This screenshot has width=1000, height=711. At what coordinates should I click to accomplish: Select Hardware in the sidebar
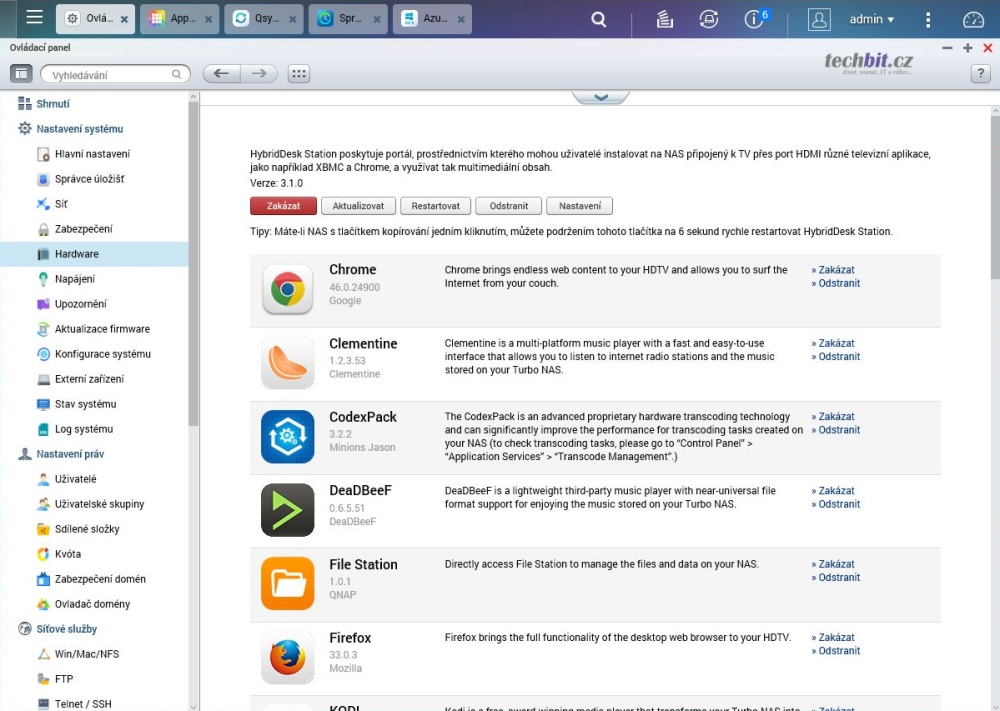(x=76, y=254)
